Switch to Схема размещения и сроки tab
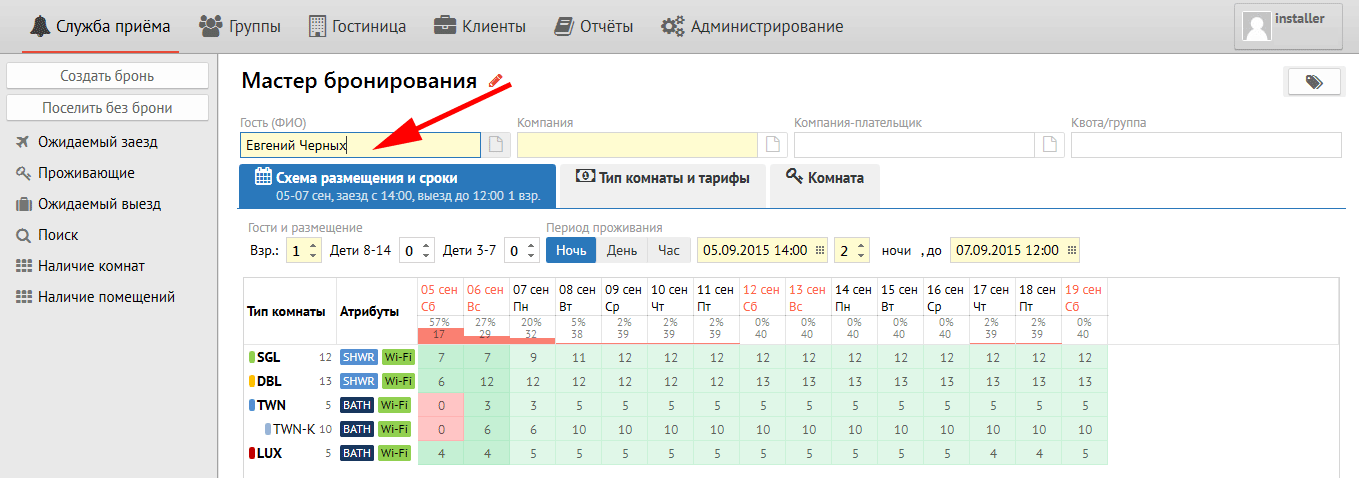 (397, 186)
